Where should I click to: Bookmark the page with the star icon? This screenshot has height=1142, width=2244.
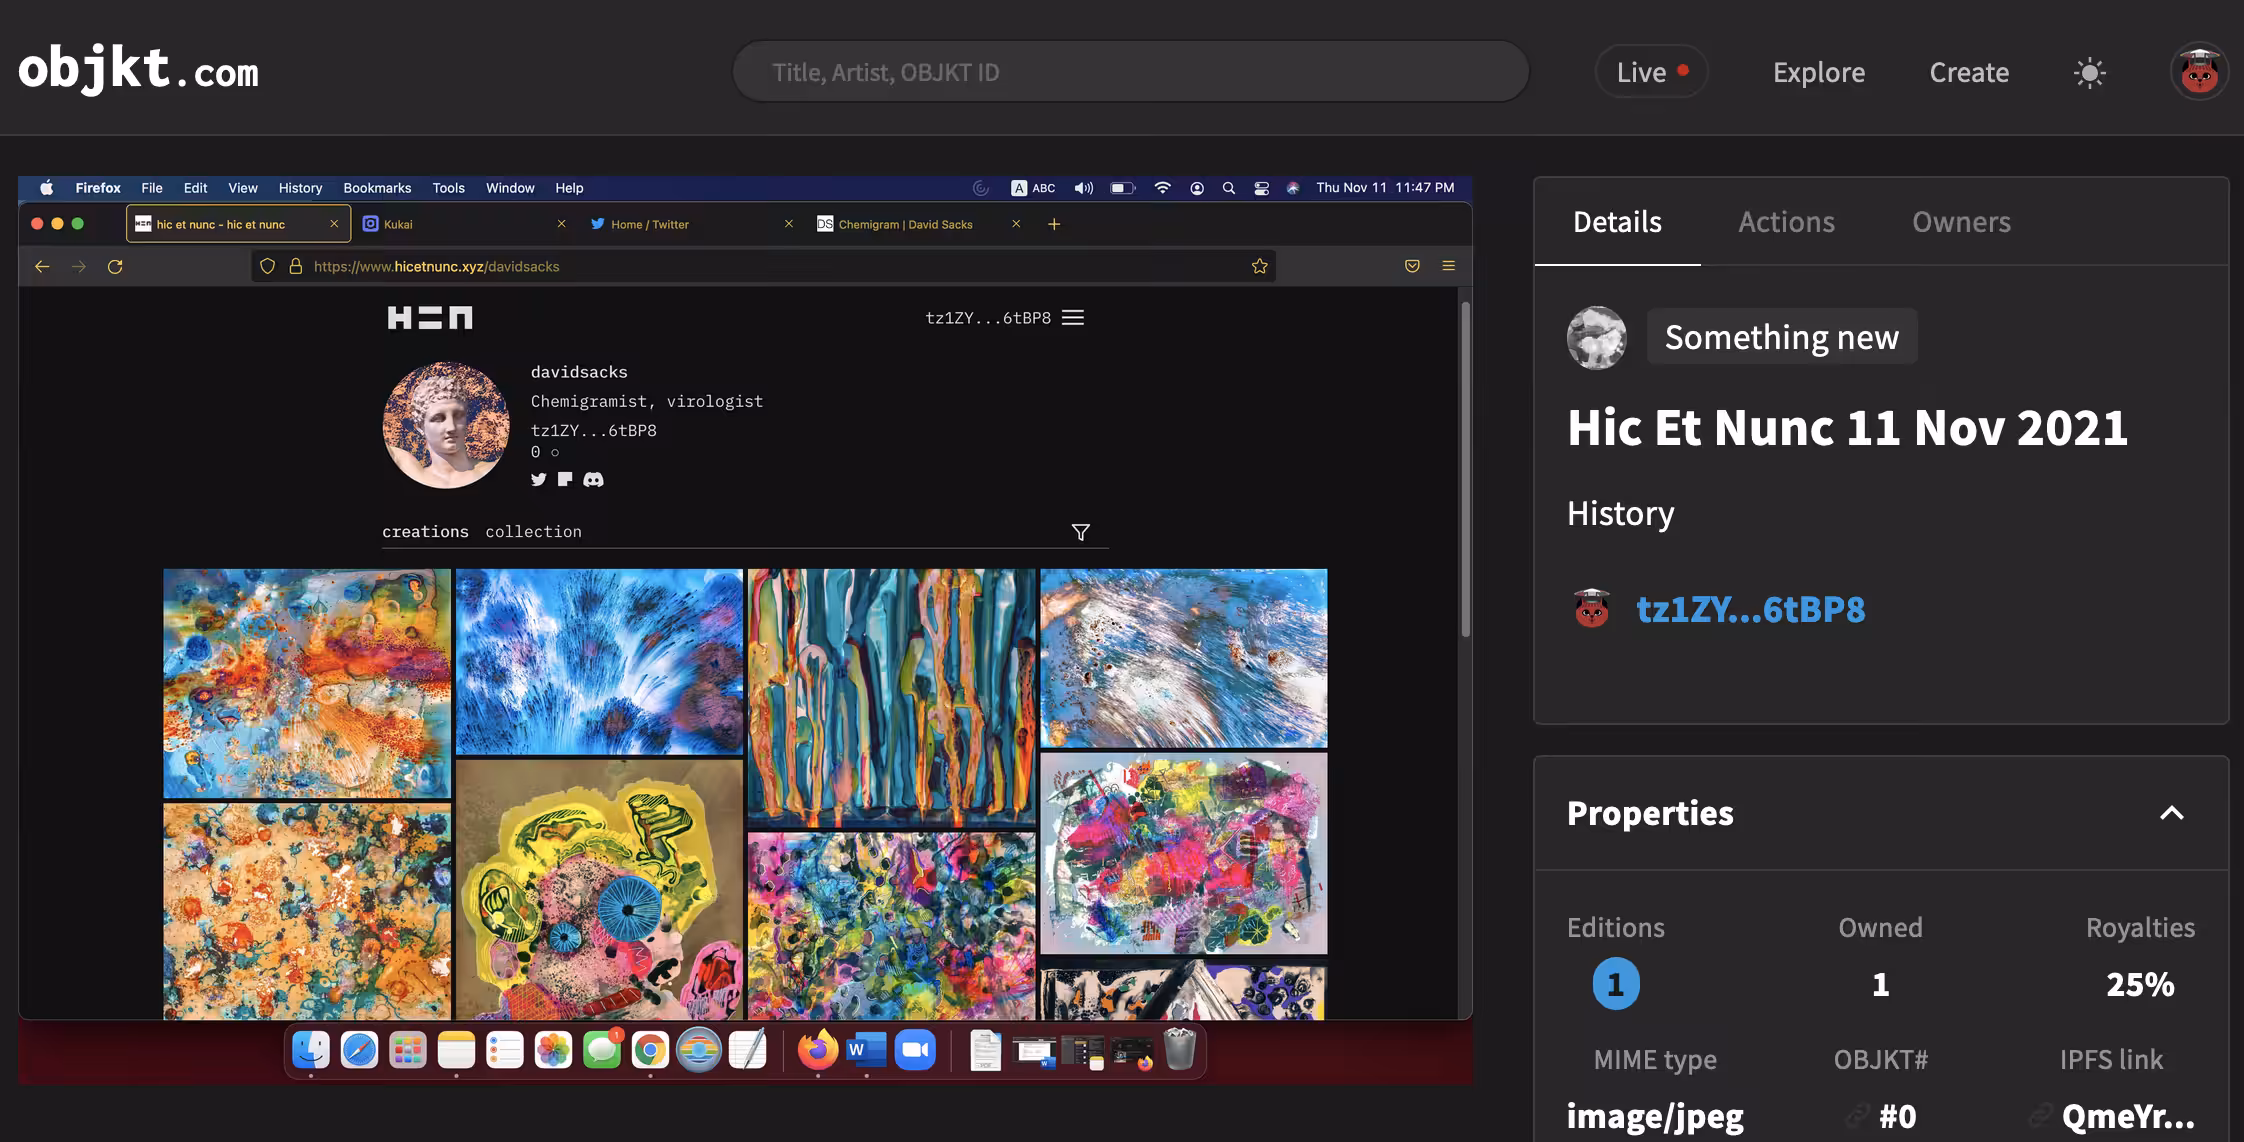[x=1259, y=266]
